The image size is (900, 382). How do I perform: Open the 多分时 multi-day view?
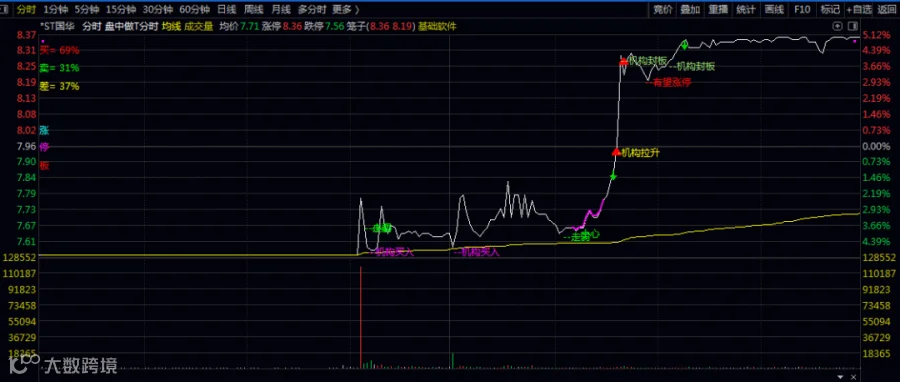(312, 9)
